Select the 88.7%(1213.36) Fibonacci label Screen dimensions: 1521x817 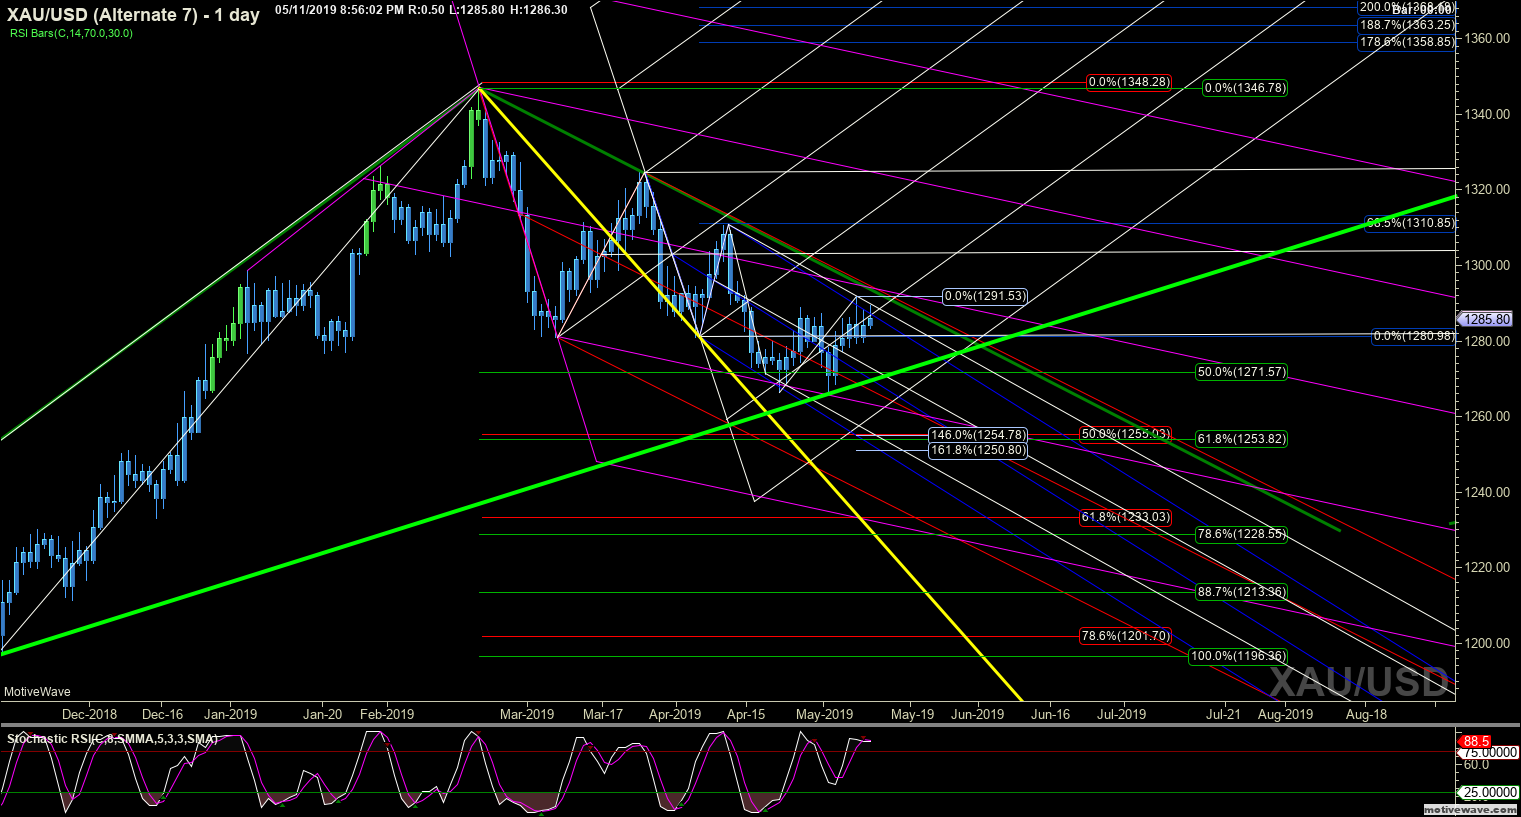[x=1241, y=592]
